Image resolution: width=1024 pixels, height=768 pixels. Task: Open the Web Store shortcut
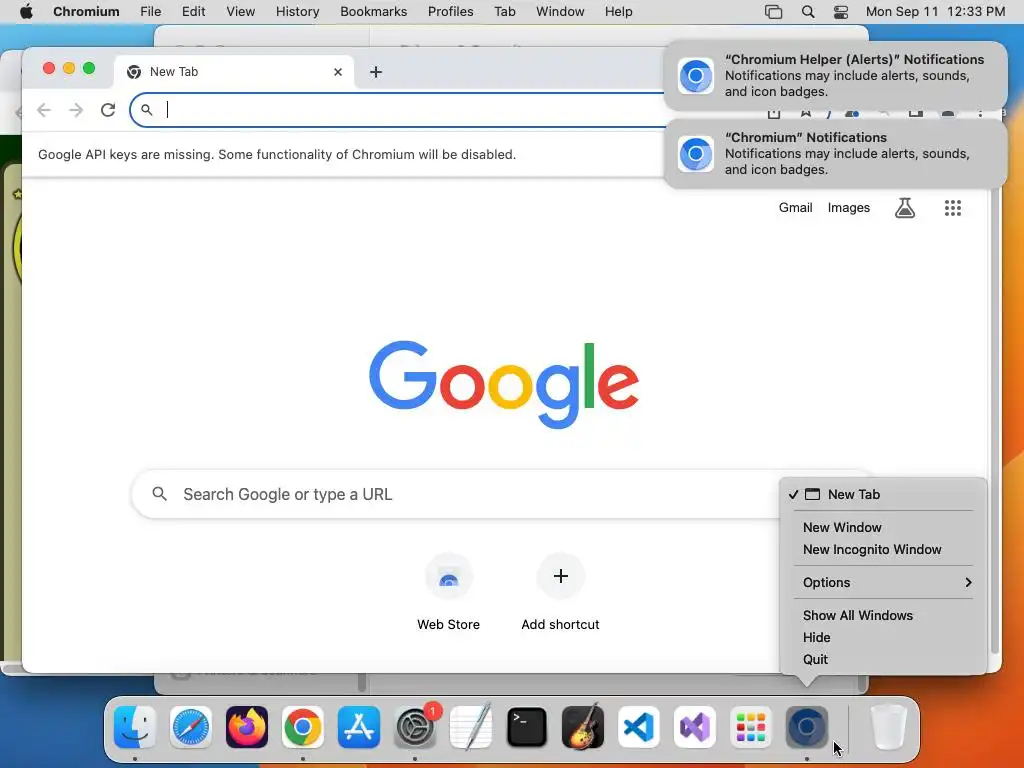coord(449,592)
